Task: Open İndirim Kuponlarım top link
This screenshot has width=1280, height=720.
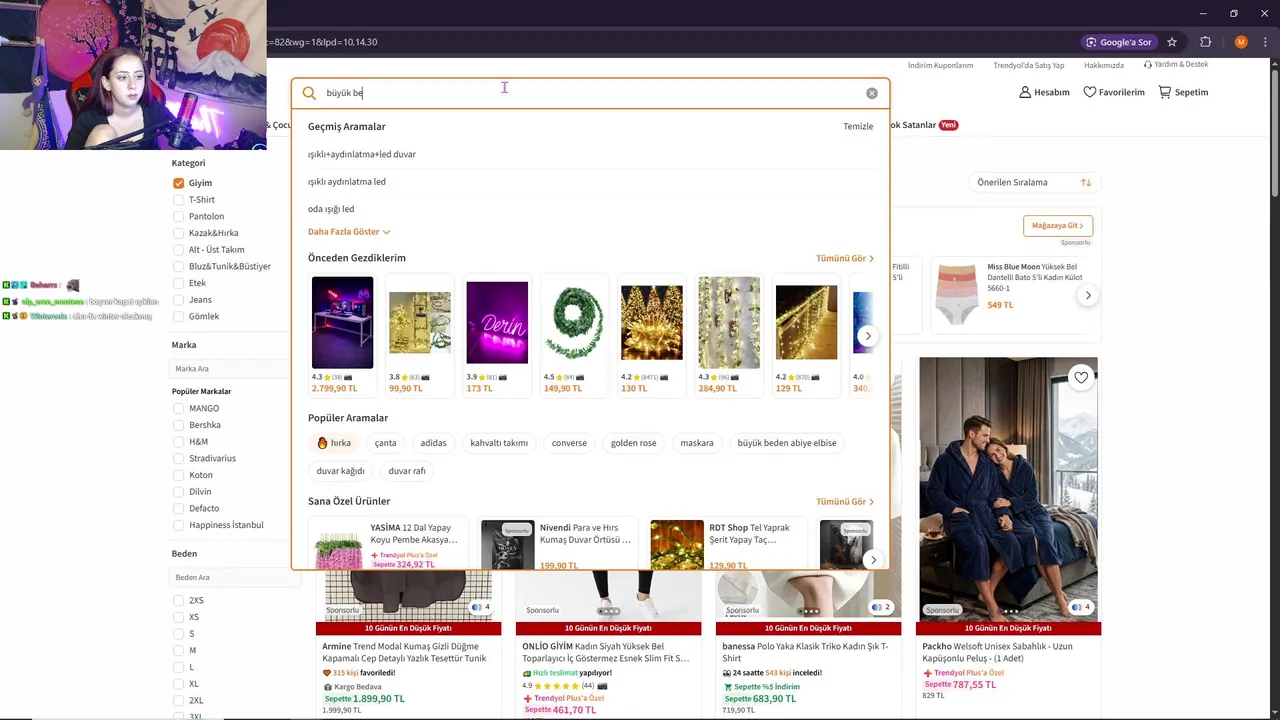Action: tap(940, 65)
